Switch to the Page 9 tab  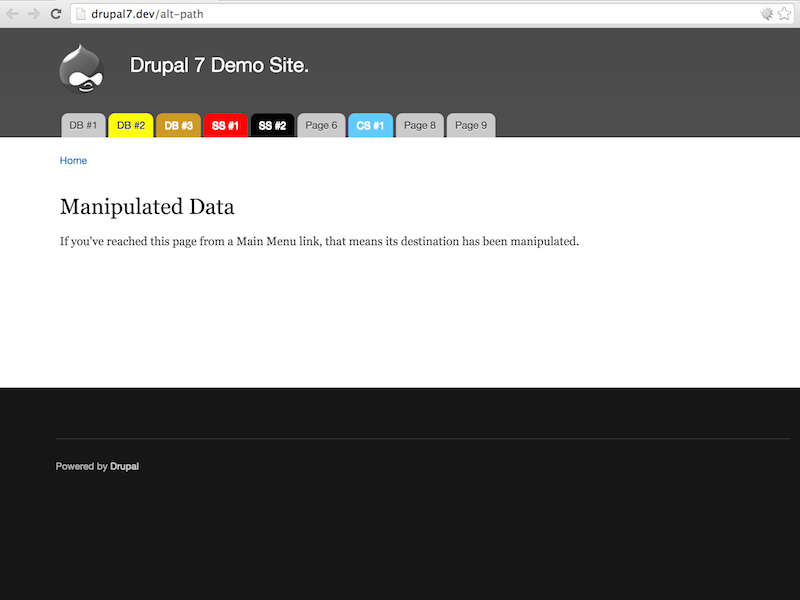pyautogui.click(x=470, y=125)
